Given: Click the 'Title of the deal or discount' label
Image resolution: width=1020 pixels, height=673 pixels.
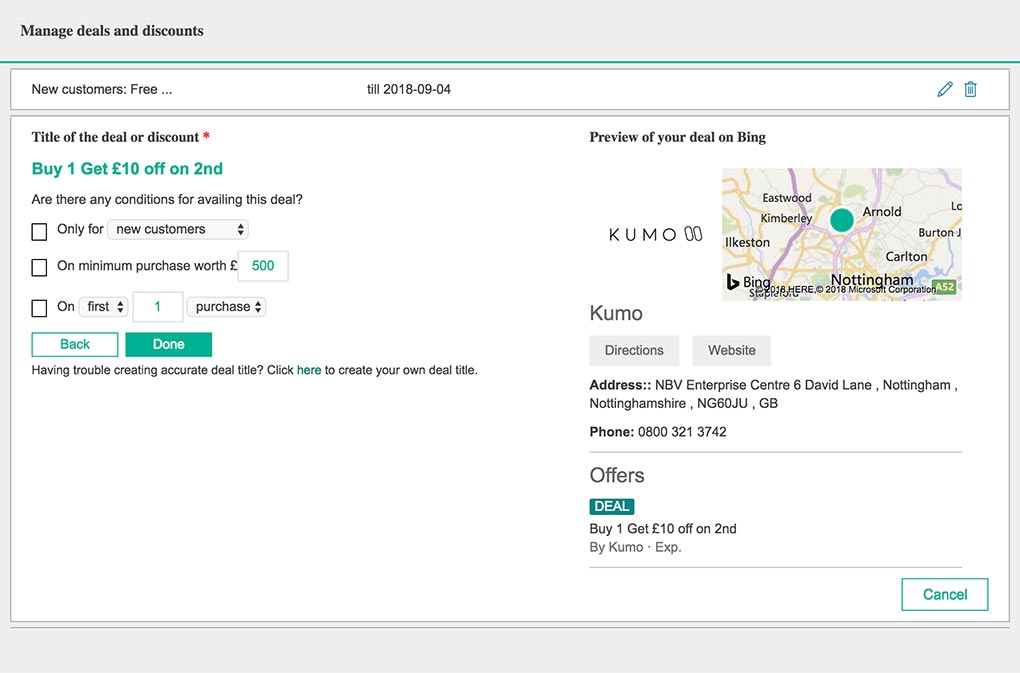Looking at the screenshot, I should click(x=115, y=137).
